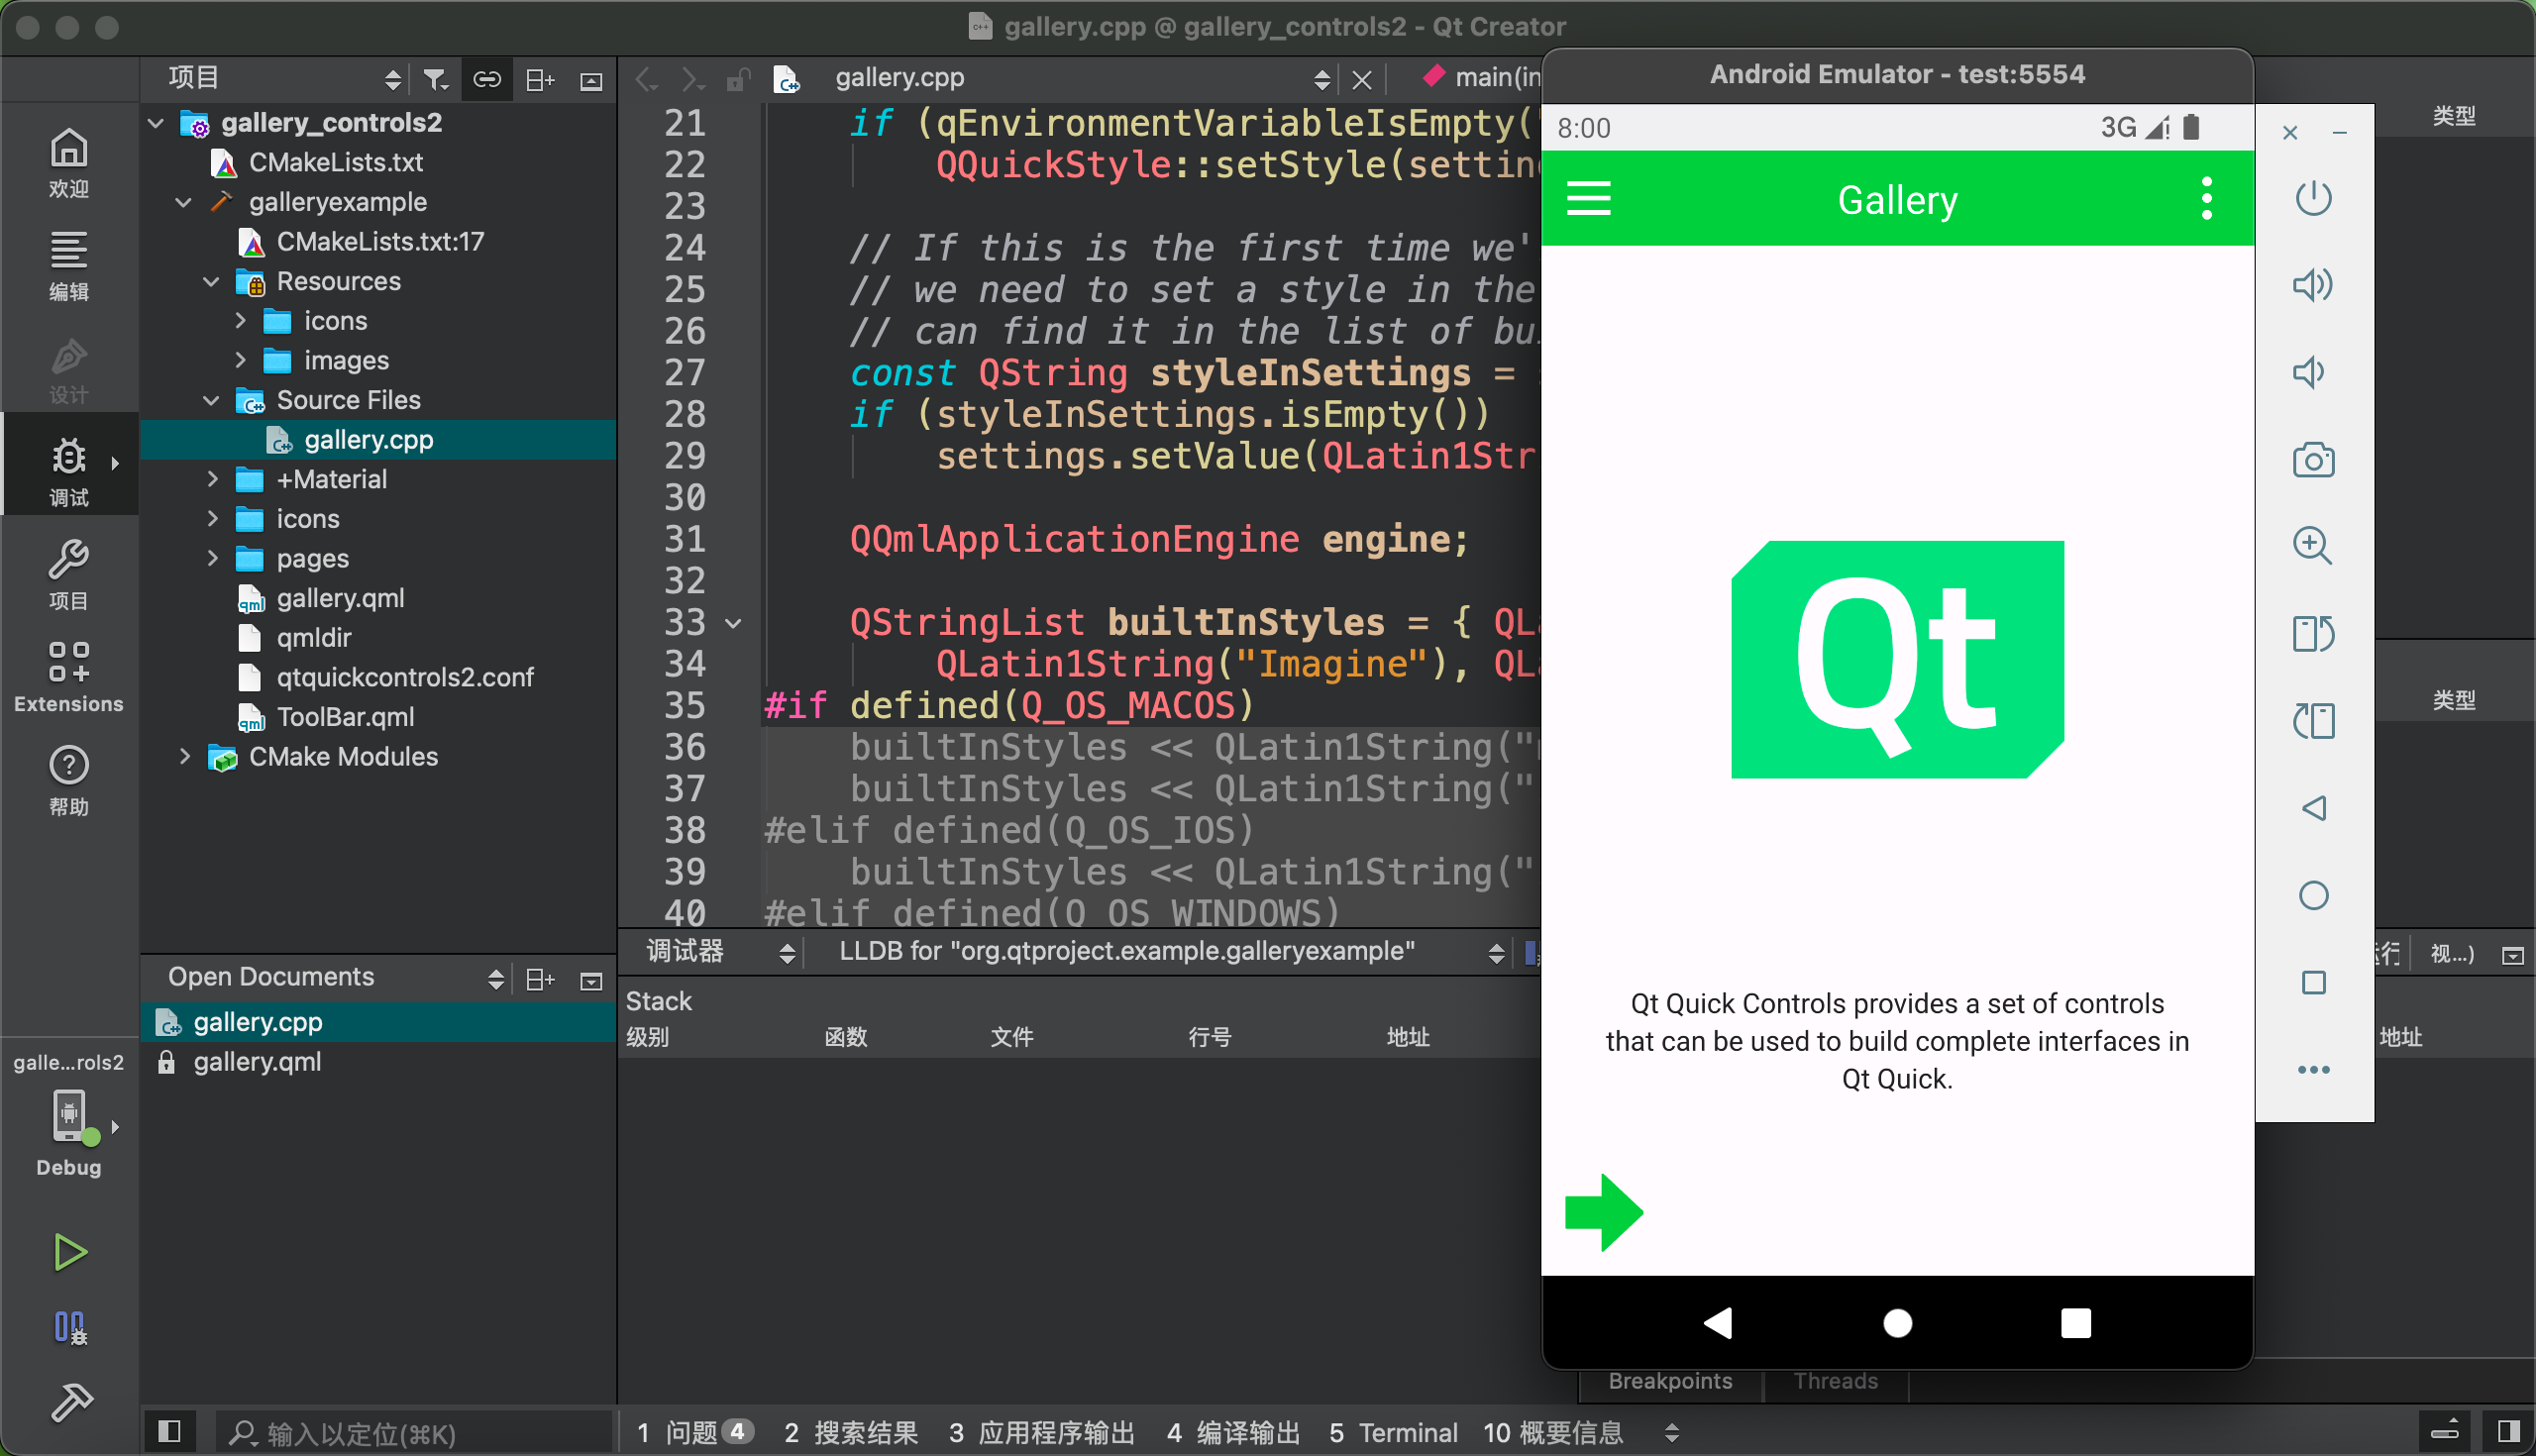Collapse the gallery_controls2 project node

point(156,123)
